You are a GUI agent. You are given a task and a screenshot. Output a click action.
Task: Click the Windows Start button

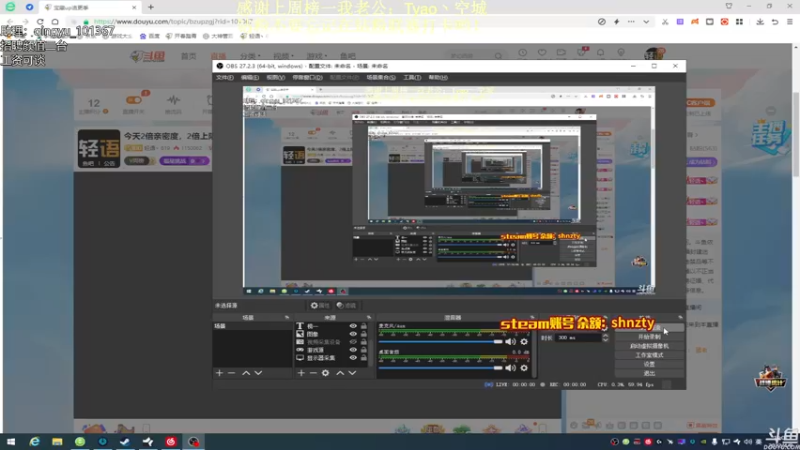11,441
